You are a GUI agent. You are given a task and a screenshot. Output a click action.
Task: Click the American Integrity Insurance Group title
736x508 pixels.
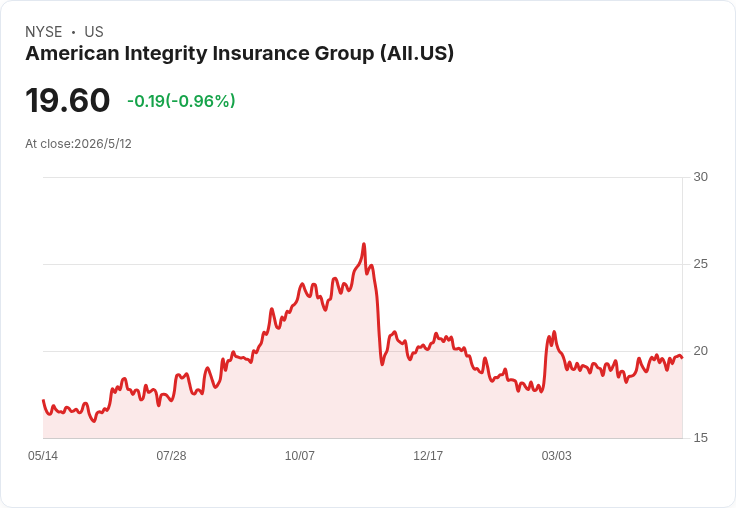tap(239, 54)
